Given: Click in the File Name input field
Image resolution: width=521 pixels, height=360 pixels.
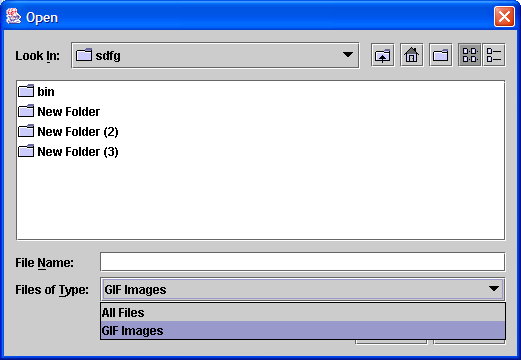Looking at the screenshot, I should pos(303,262).
